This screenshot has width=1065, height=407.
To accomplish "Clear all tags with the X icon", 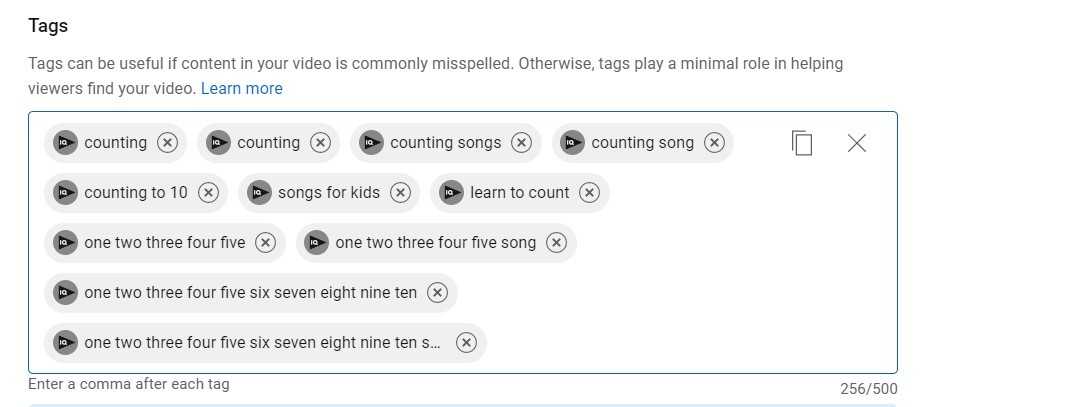I will (856, 143).
